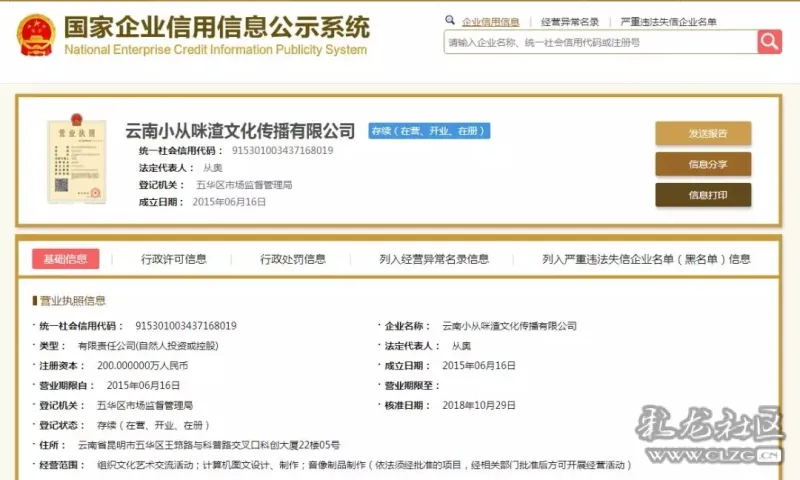
Task: Click the 发送报告 button
Action: coord(703,134)
